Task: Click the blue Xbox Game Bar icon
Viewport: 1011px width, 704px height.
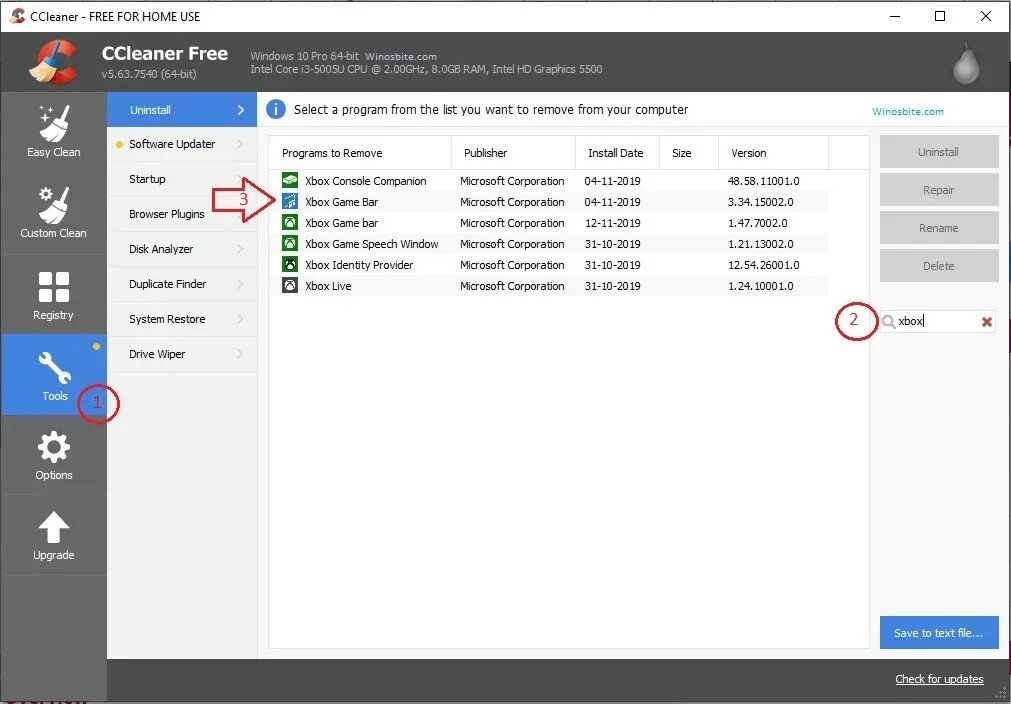Action: pyautogui.click(x=290, y=202)
